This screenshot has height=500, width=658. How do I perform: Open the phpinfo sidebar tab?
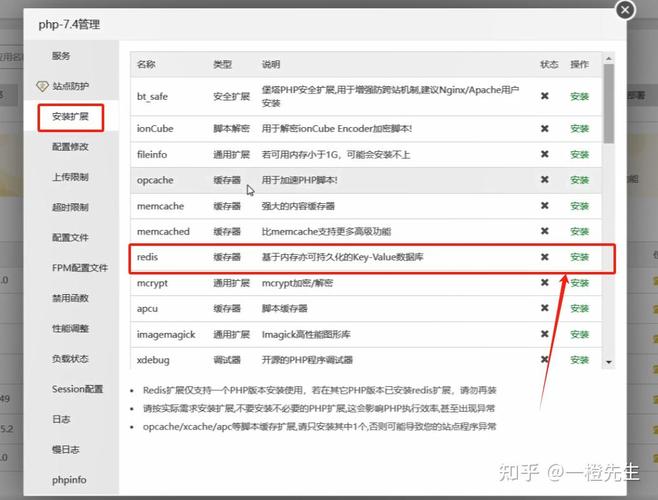[x=69, y=479]
